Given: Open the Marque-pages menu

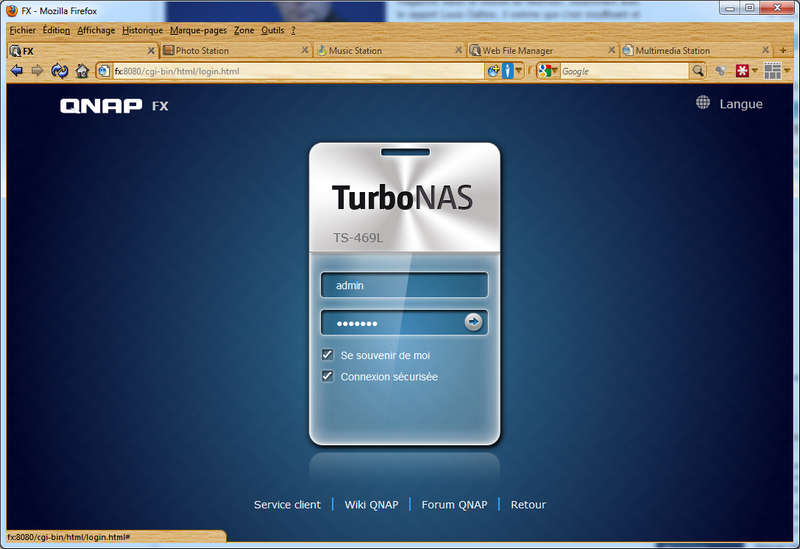Looking at the screenshot, I should tap(198, 30).
